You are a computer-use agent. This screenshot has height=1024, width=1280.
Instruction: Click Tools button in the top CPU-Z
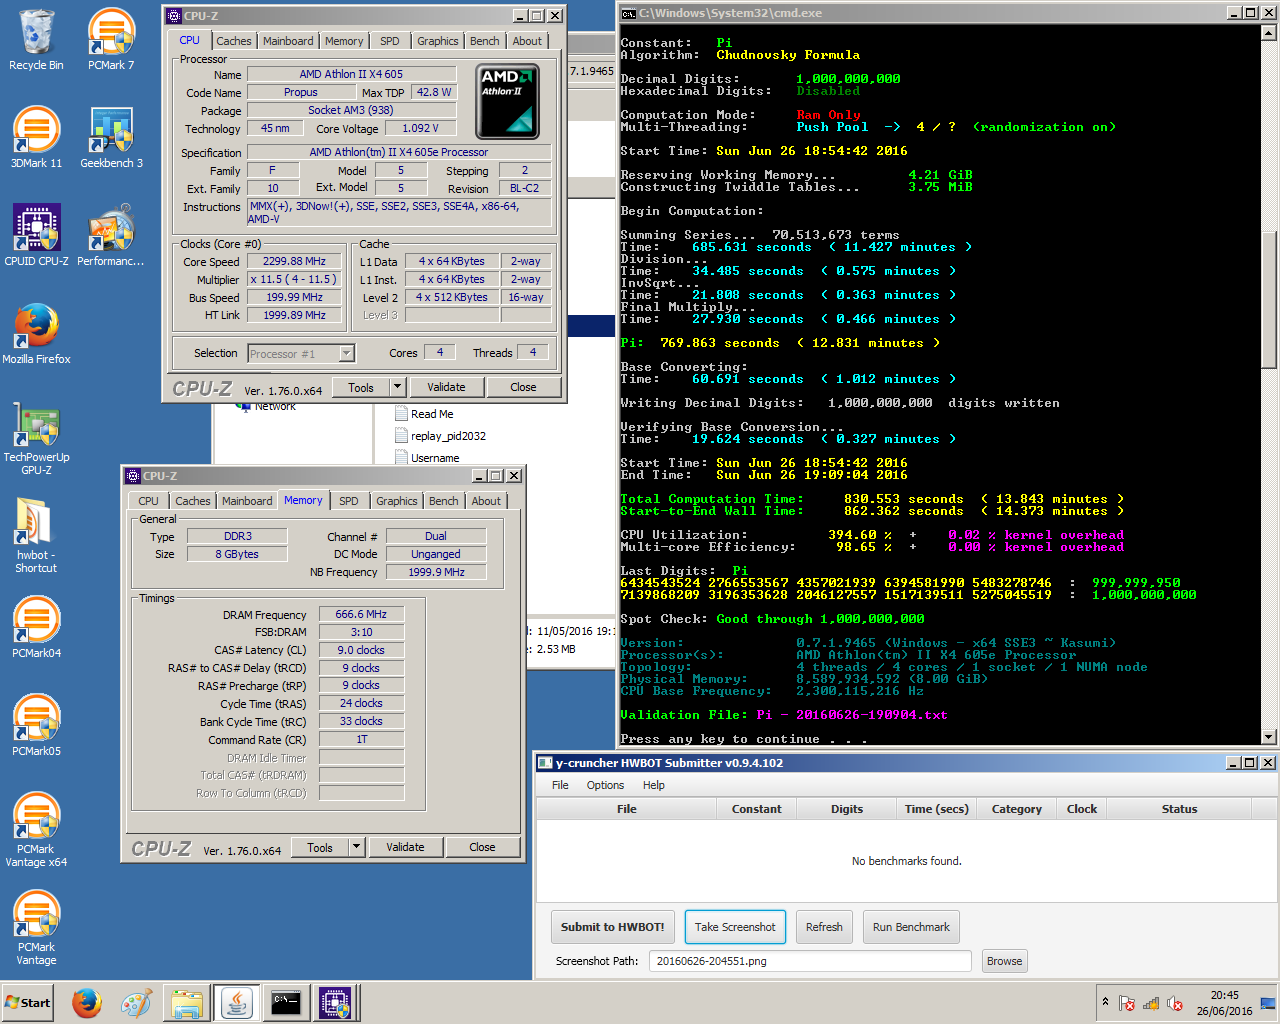pos(361,387)
